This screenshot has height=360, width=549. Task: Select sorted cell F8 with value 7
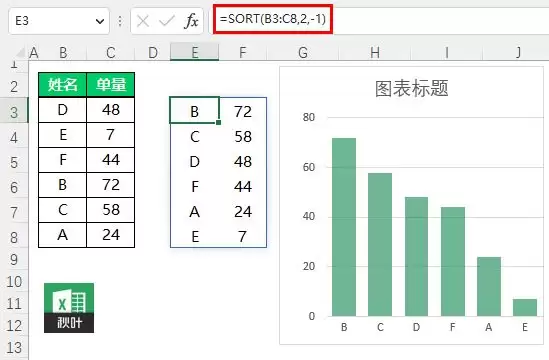click(243, 236)
